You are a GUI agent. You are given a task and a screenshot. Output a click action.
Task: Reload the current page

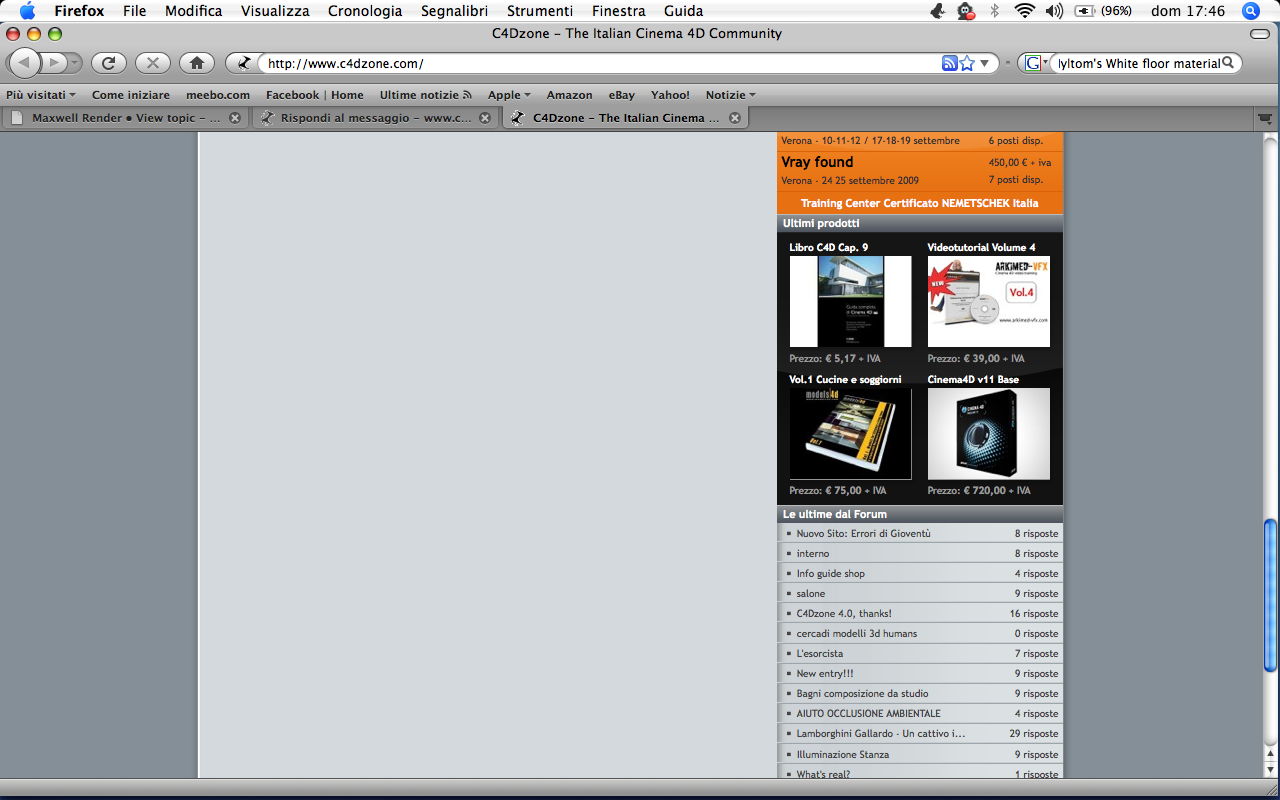109,63
